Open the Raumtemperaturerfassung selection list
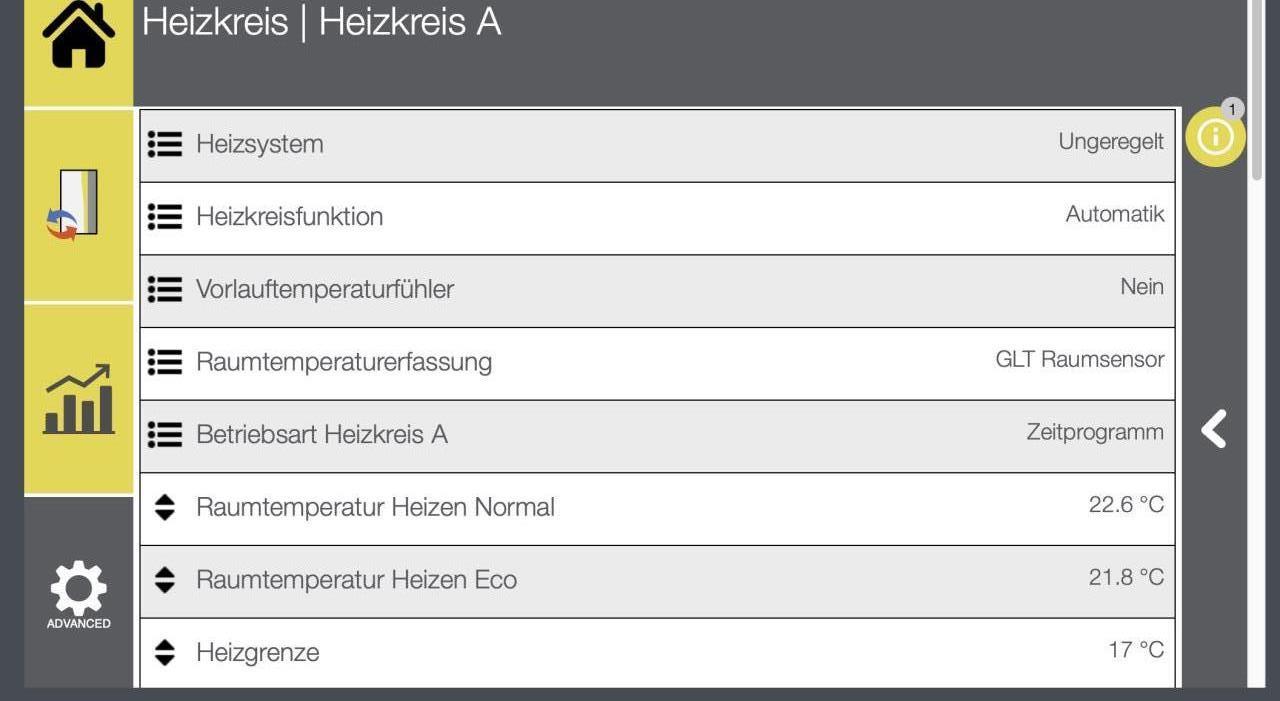The image size is (1280, 701). [165, 362]
